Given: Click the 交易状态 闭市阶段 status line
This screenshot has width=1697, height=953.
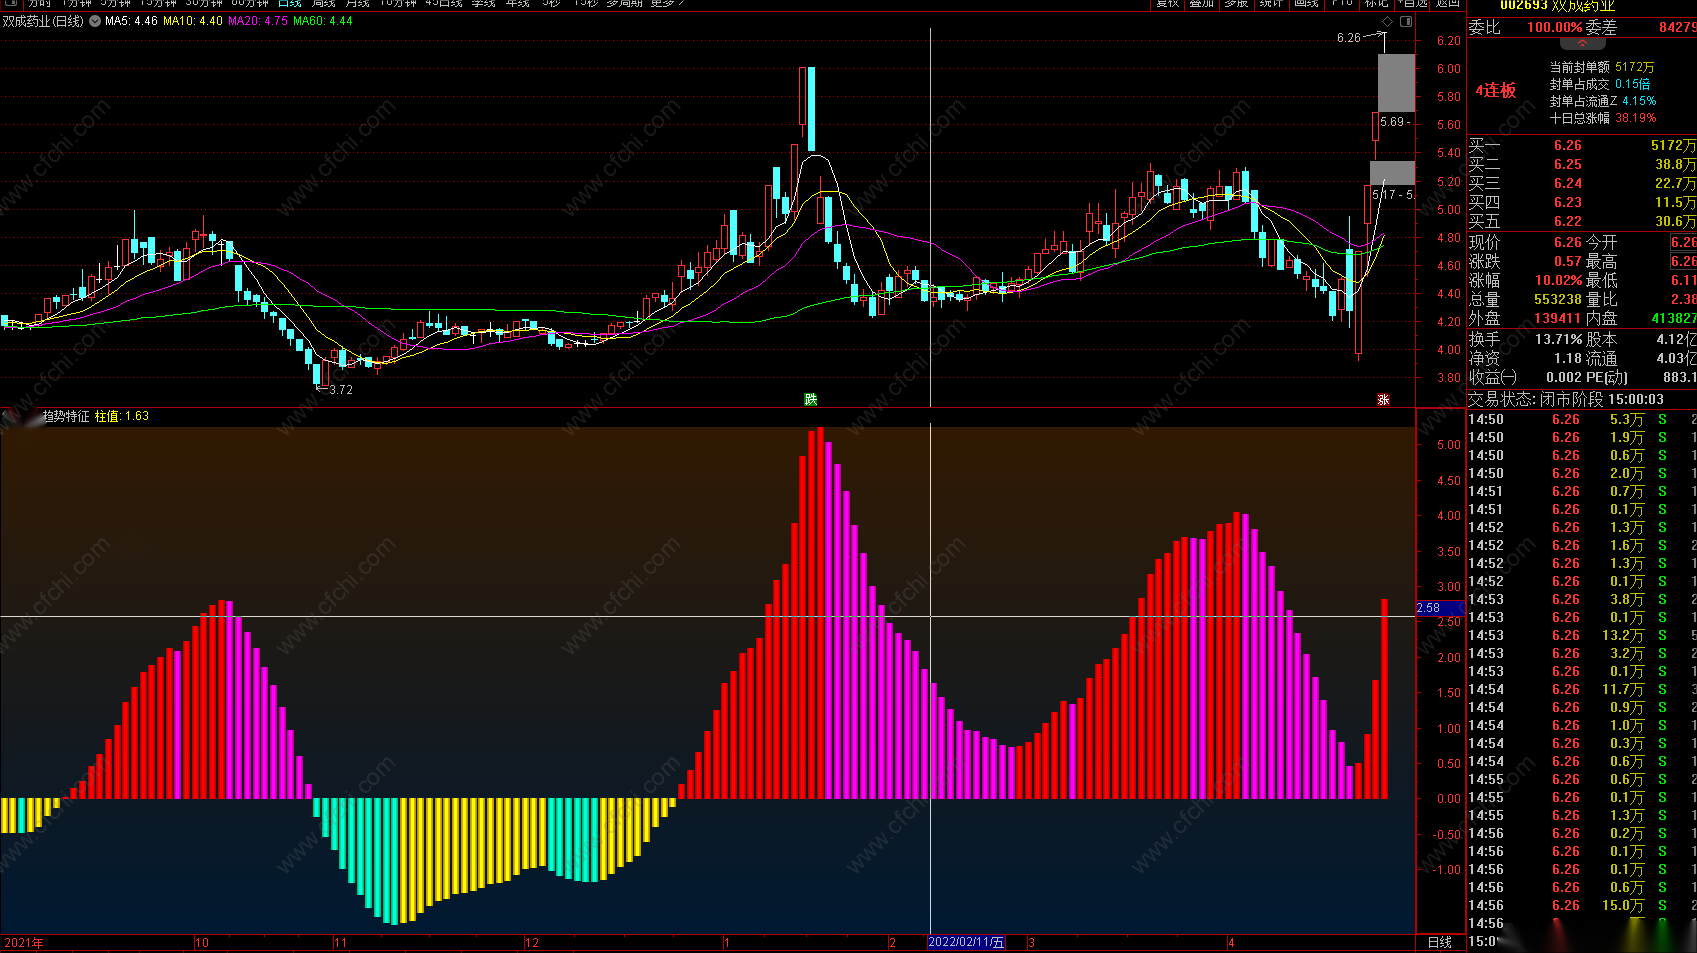Looking at the screenshot, I should tap(1566, 399).
